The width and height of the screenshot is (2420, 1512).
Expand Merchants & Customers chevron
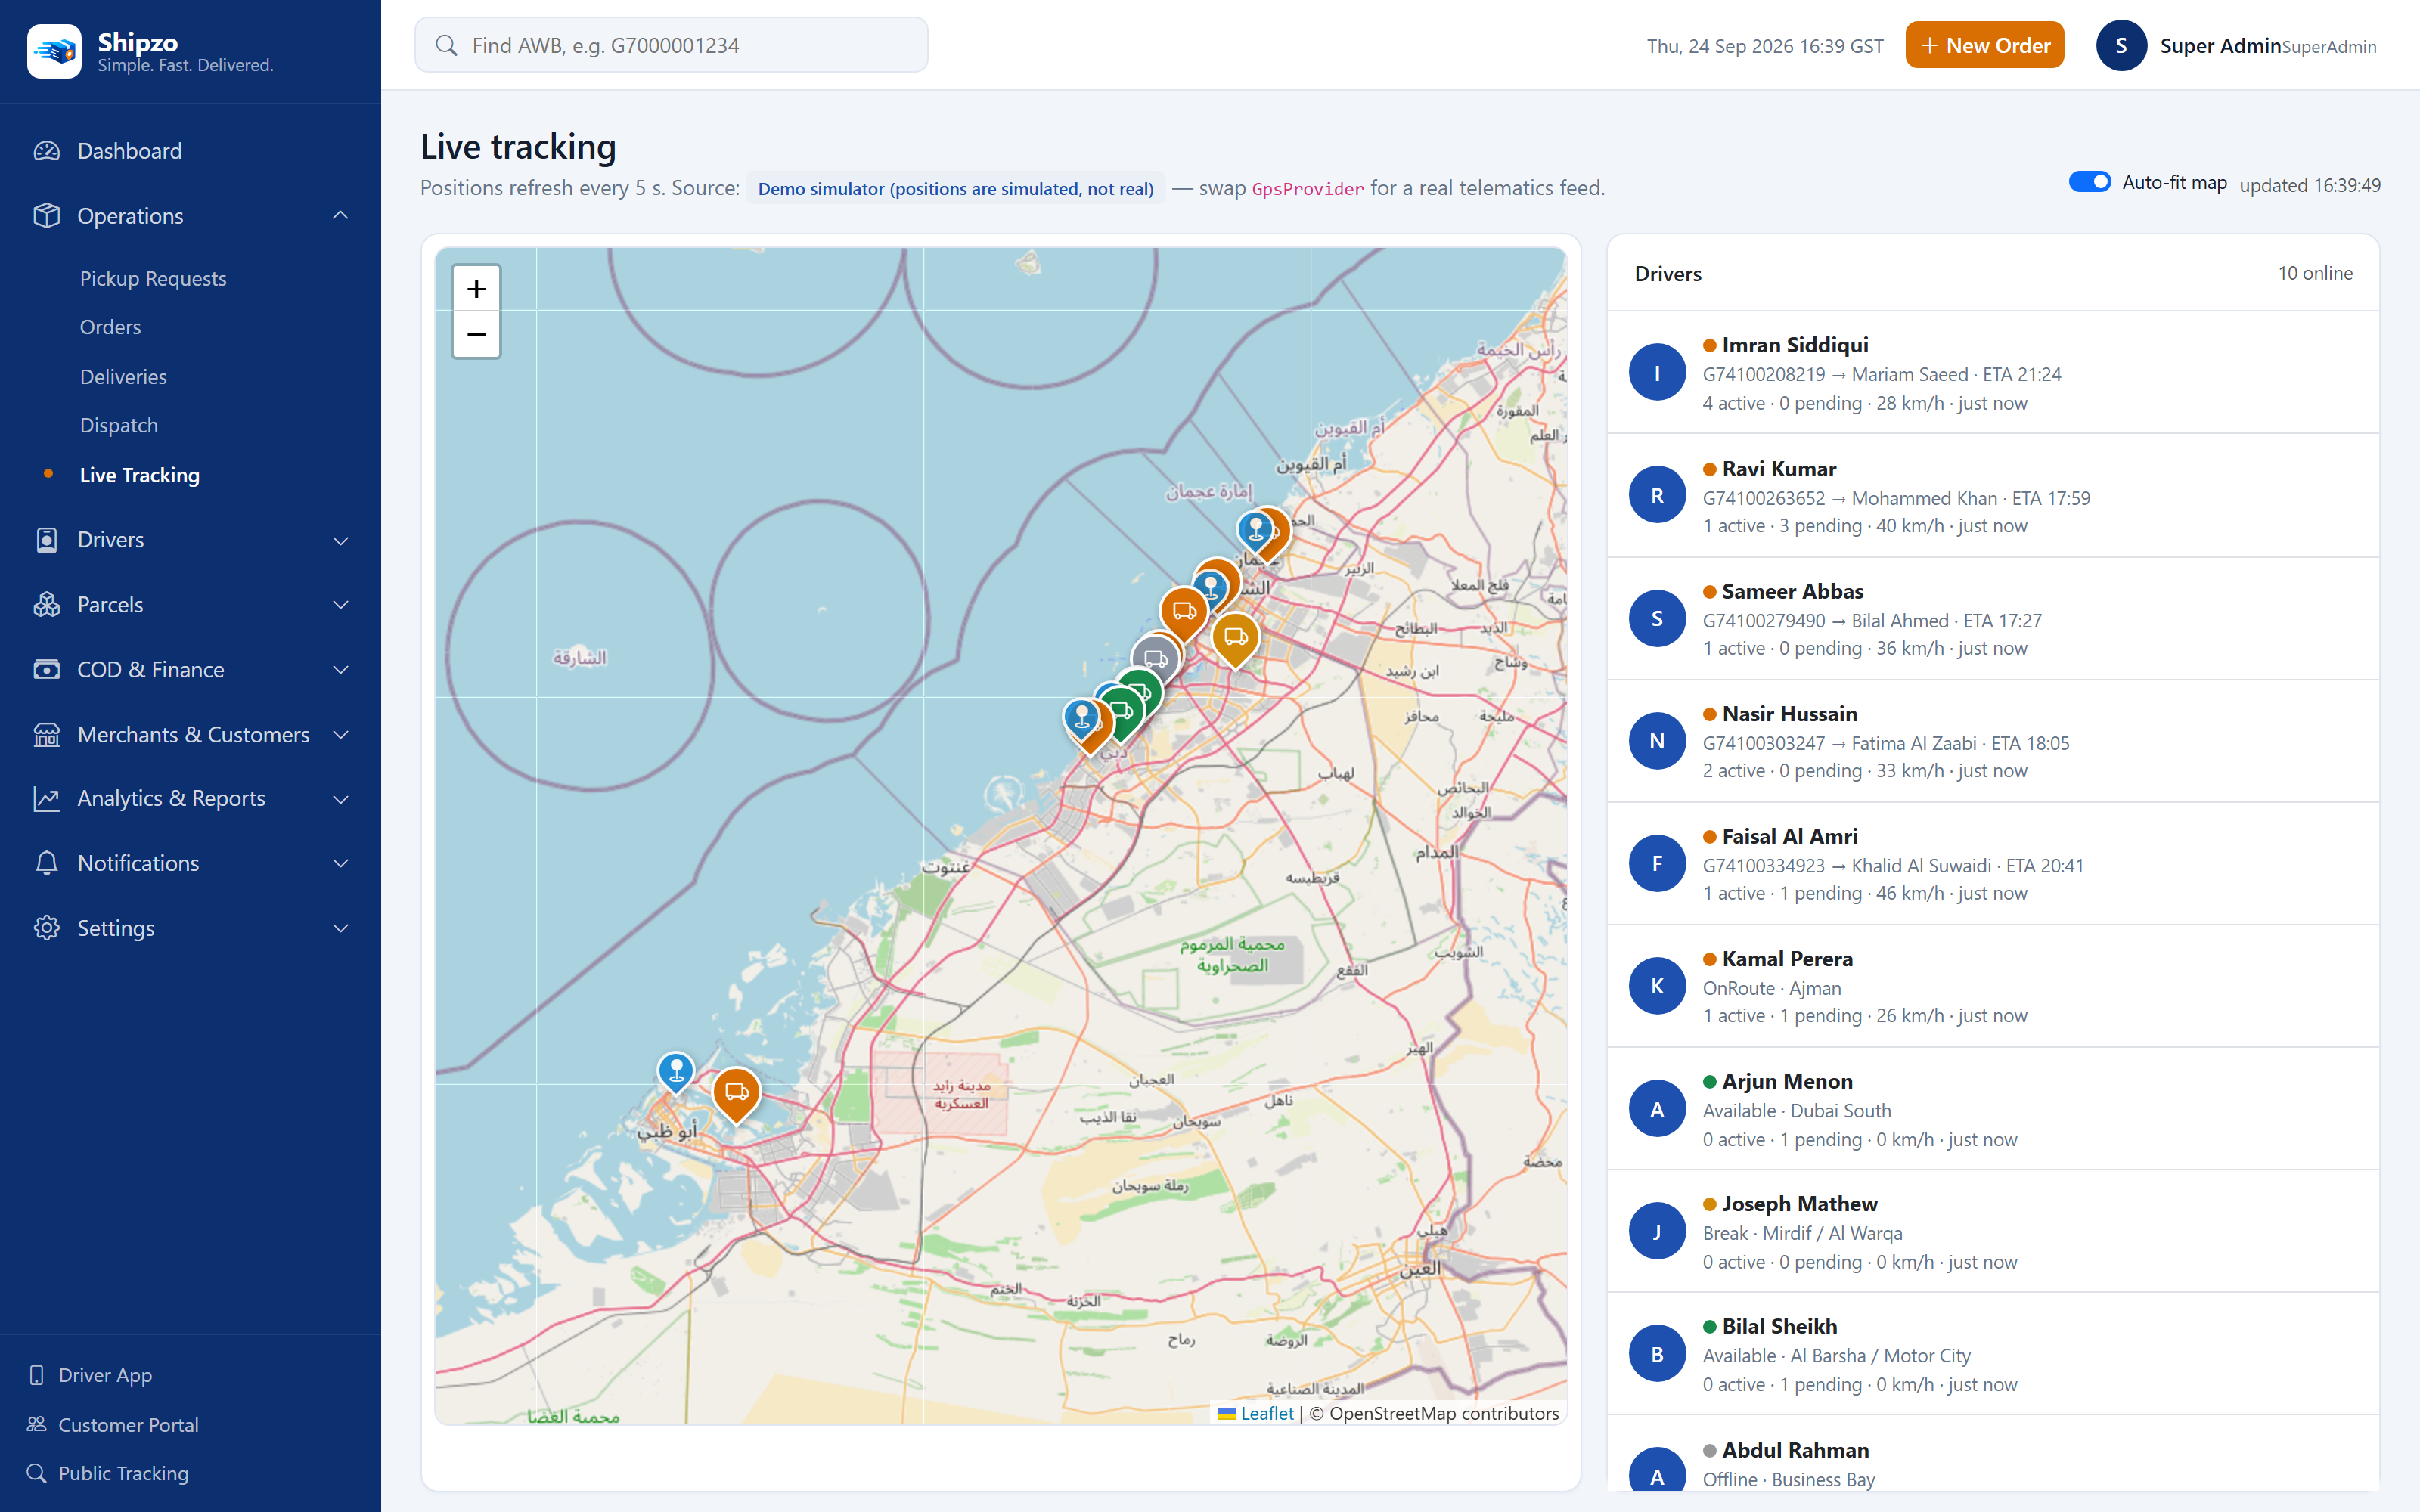340,735
